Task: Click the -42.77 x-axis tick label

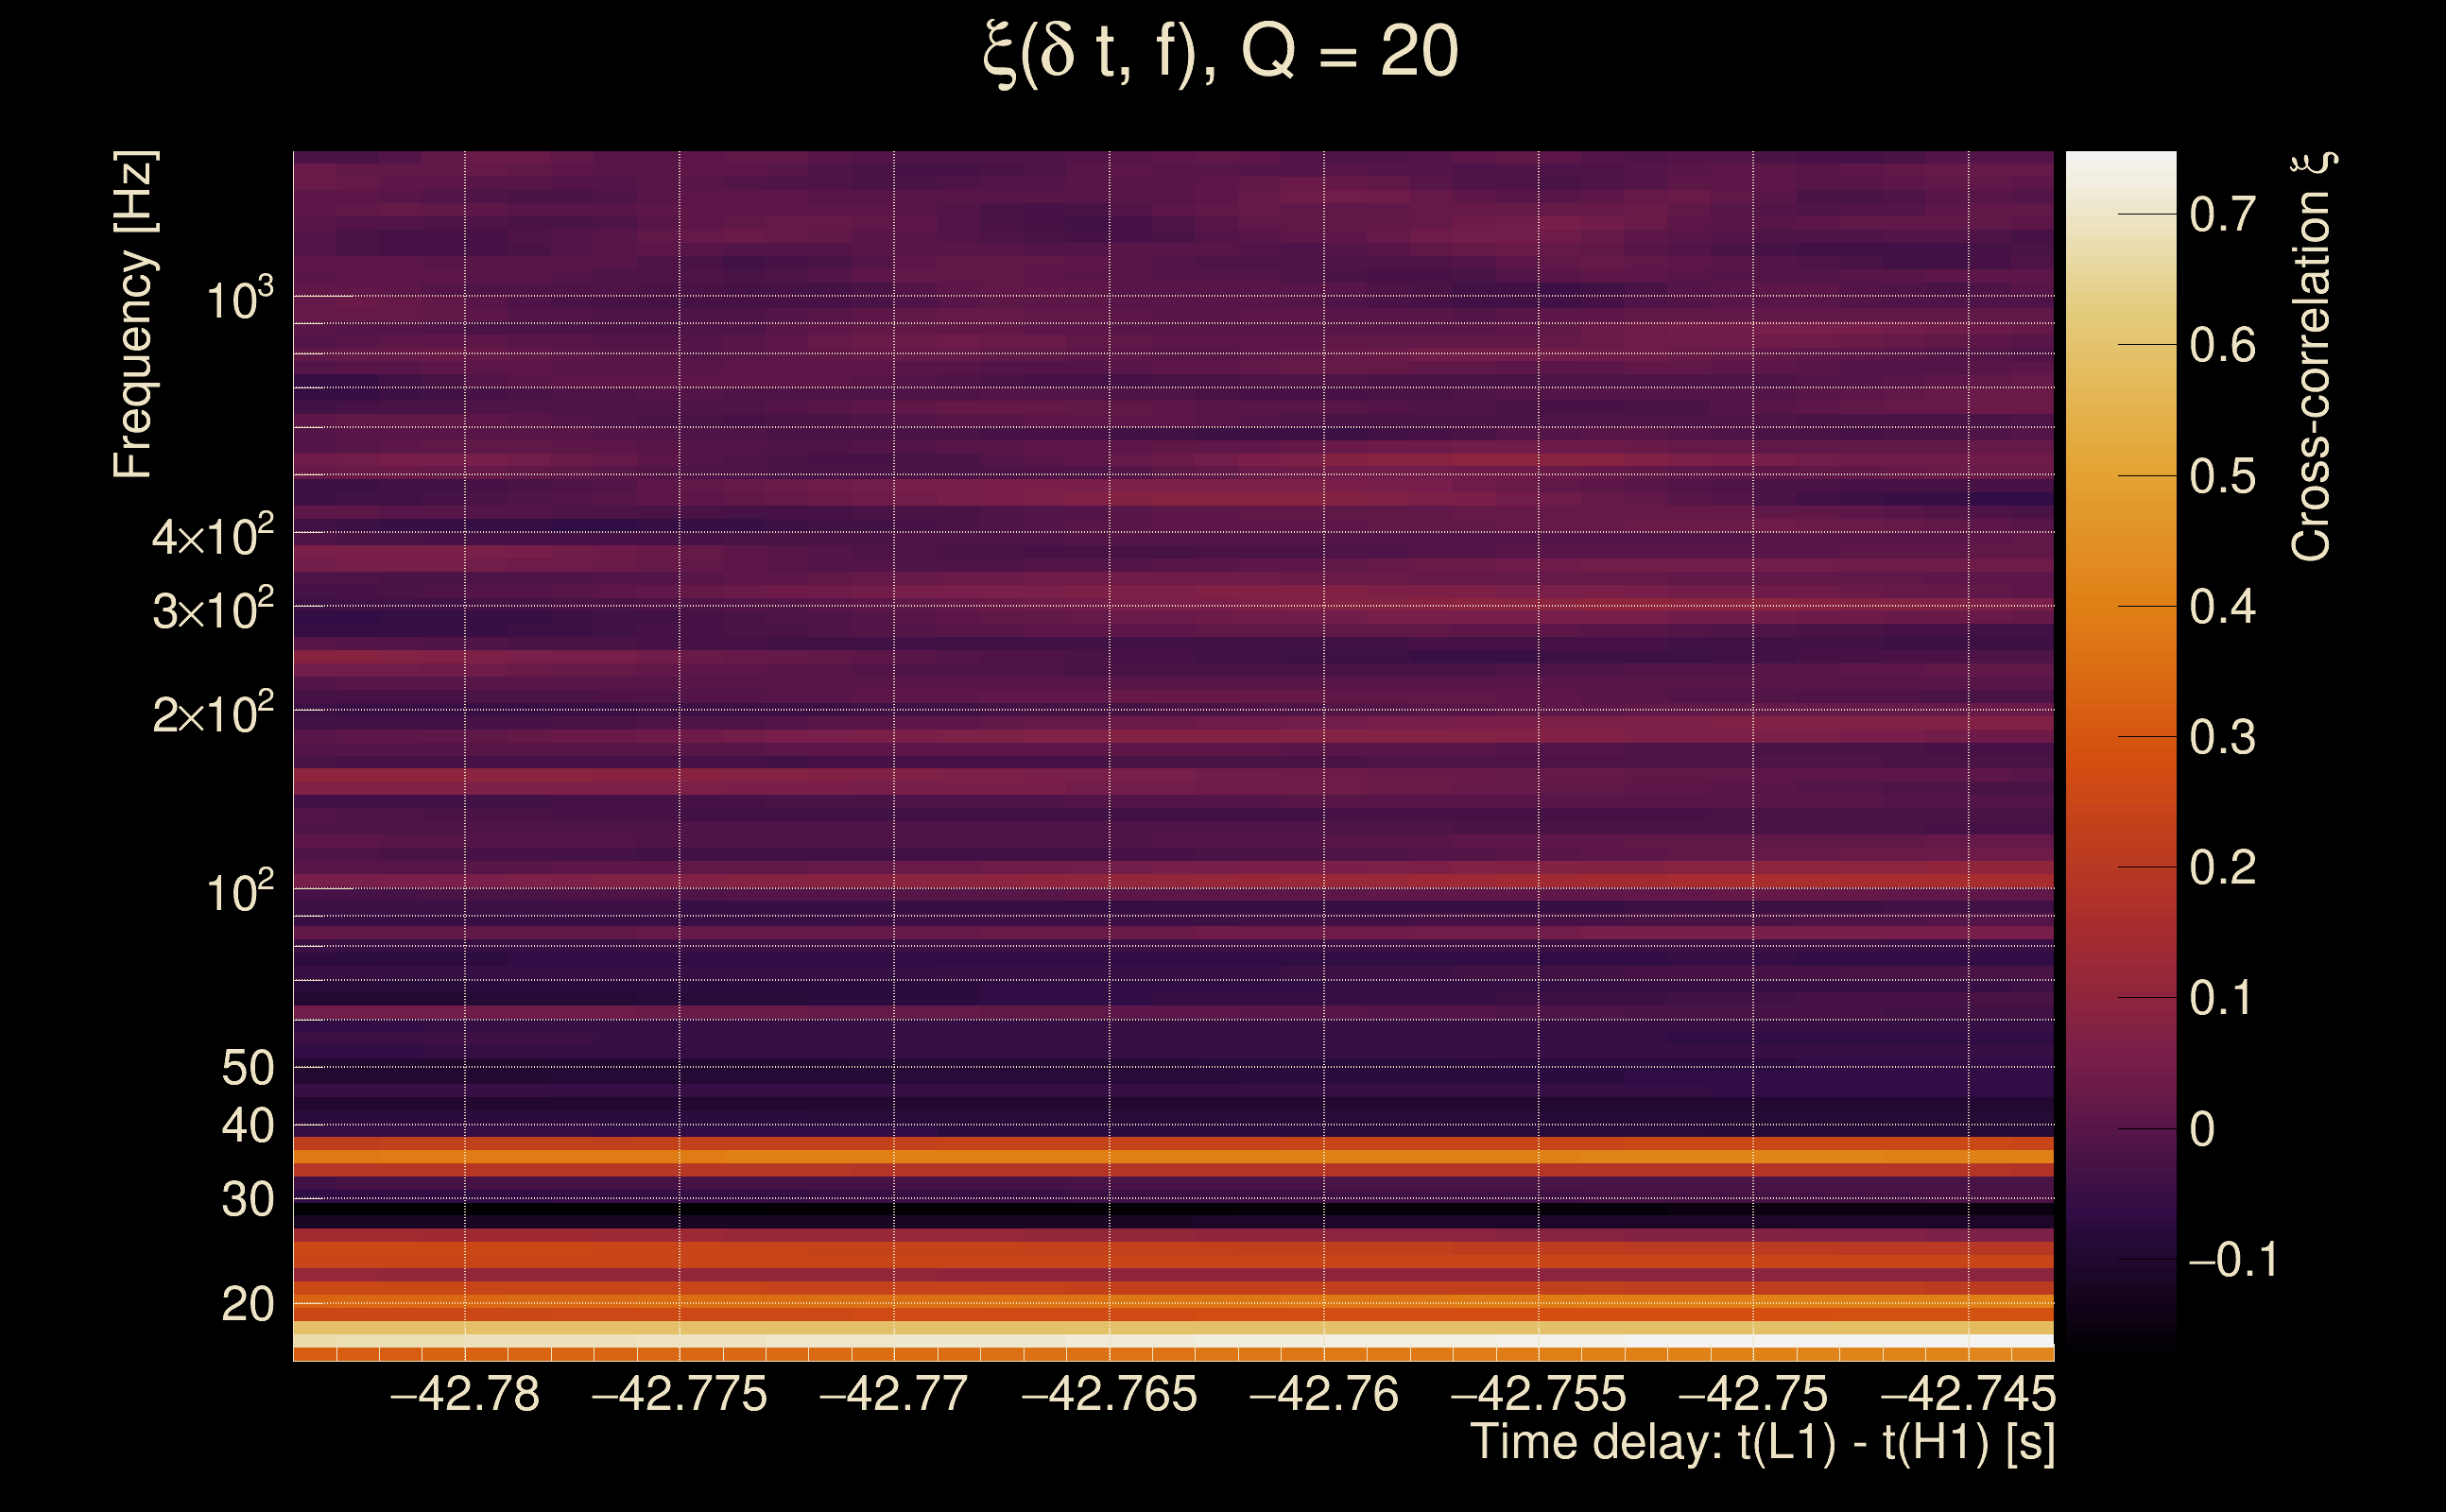Action: (893, 1394)
